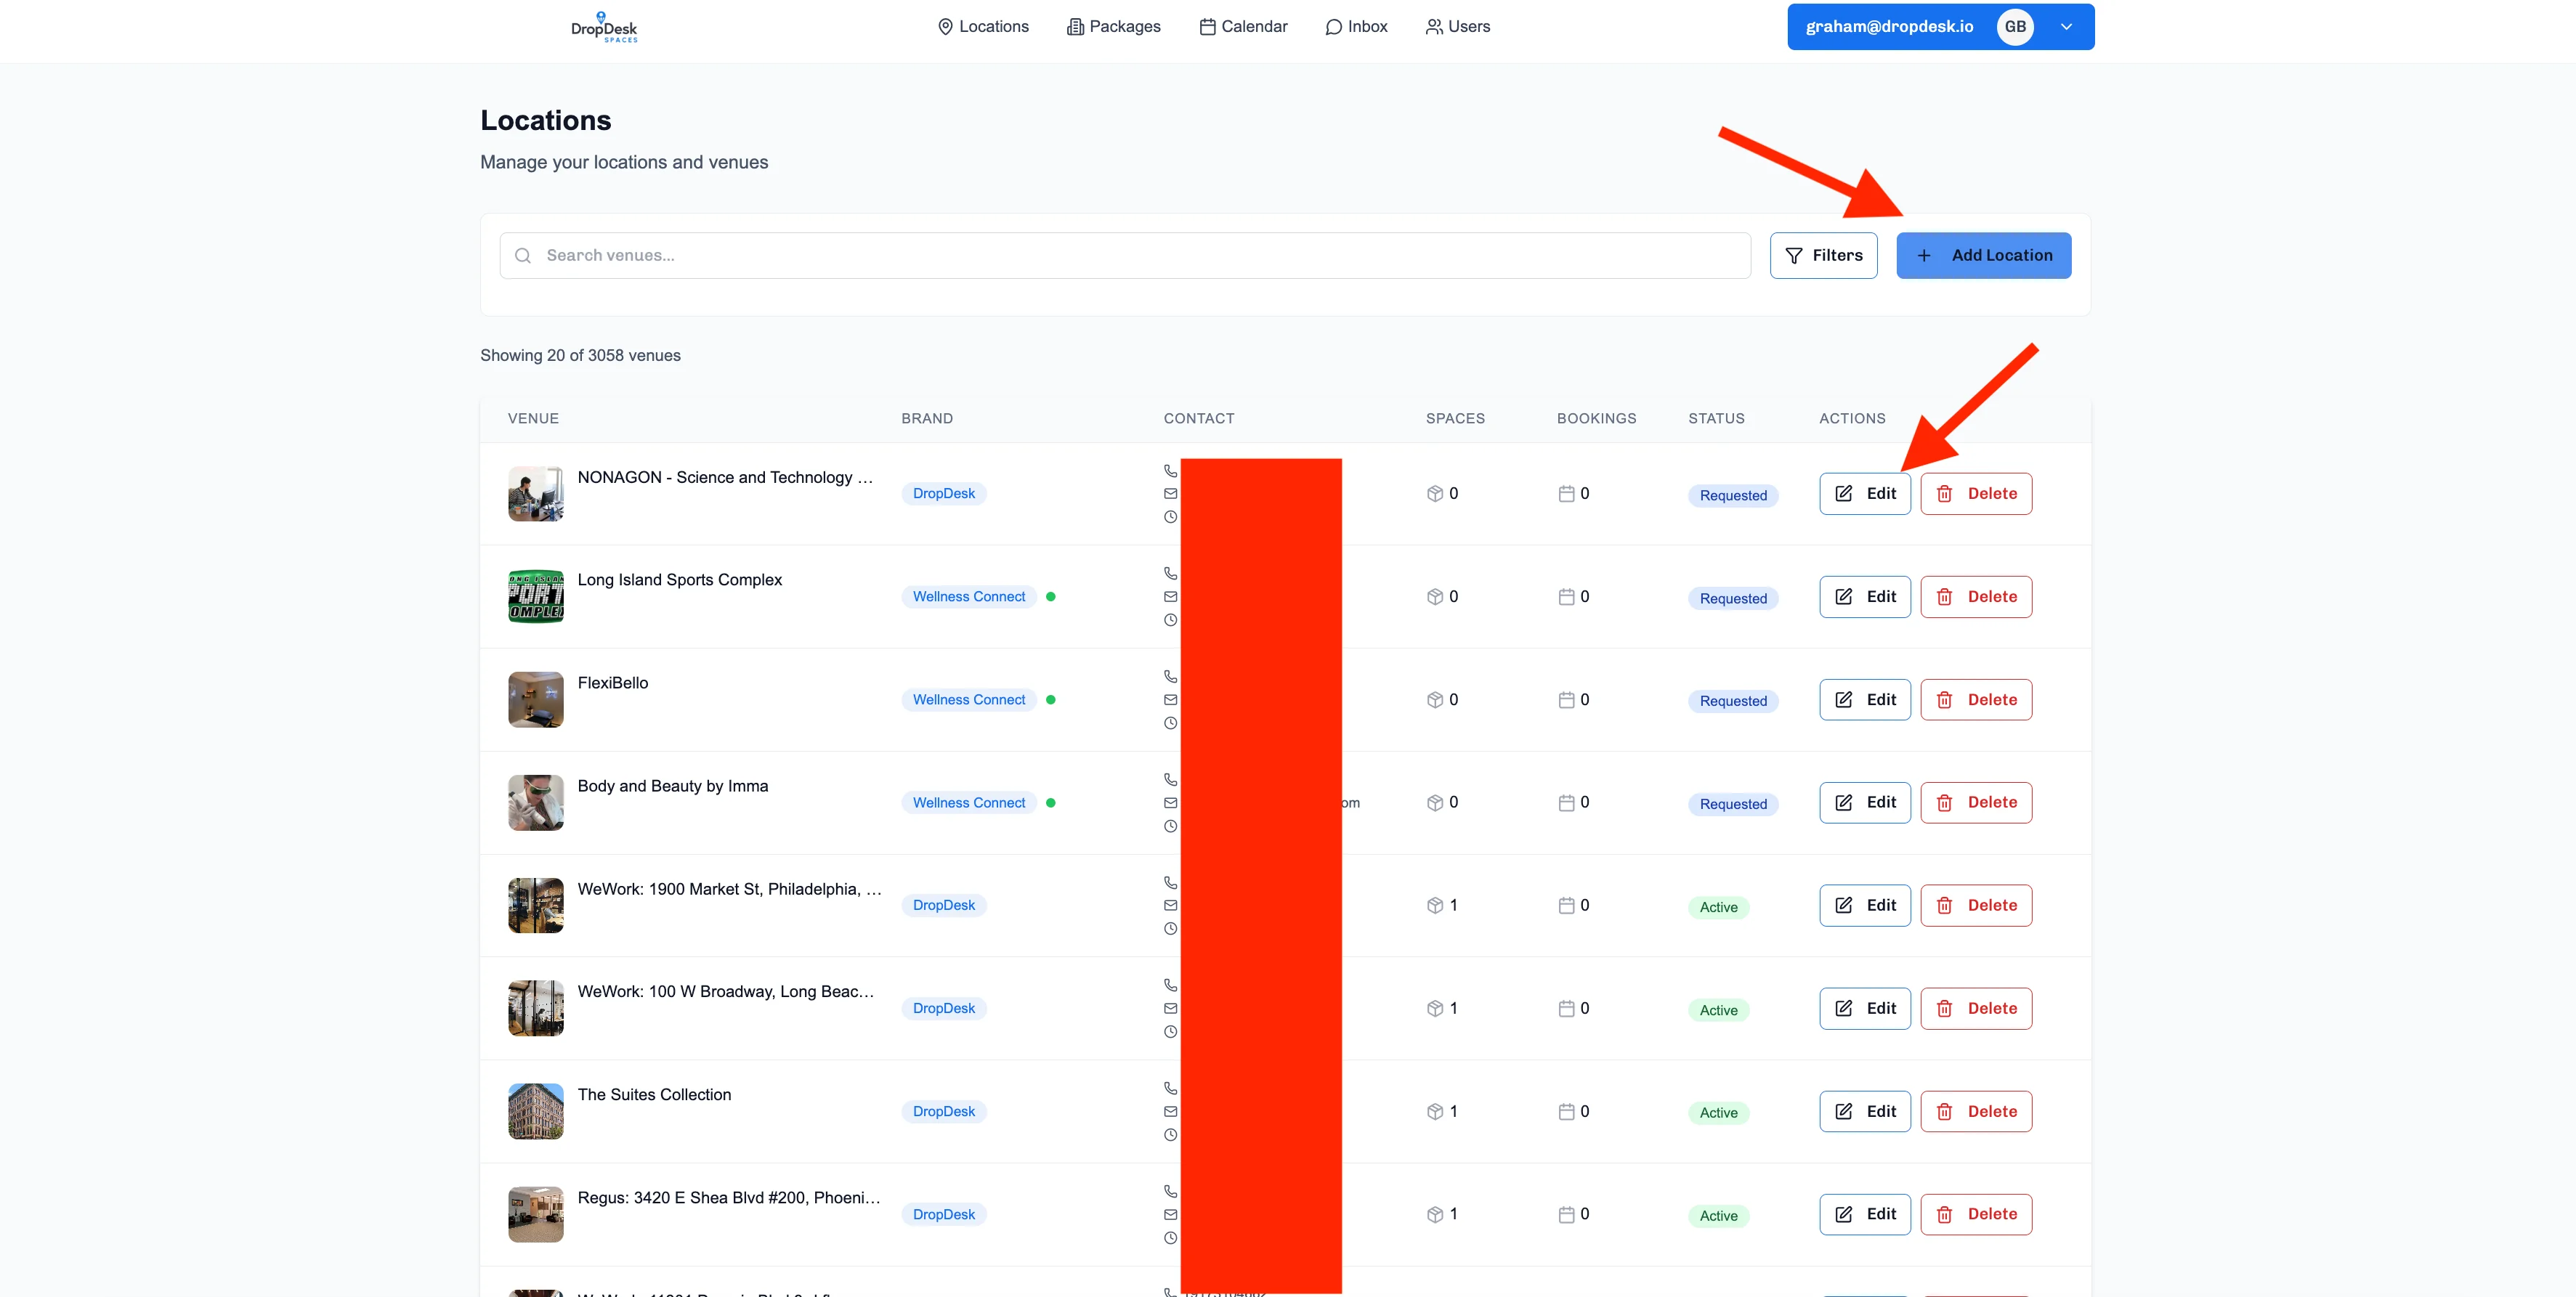Open the Locations nav item

[x=983, y=27]
